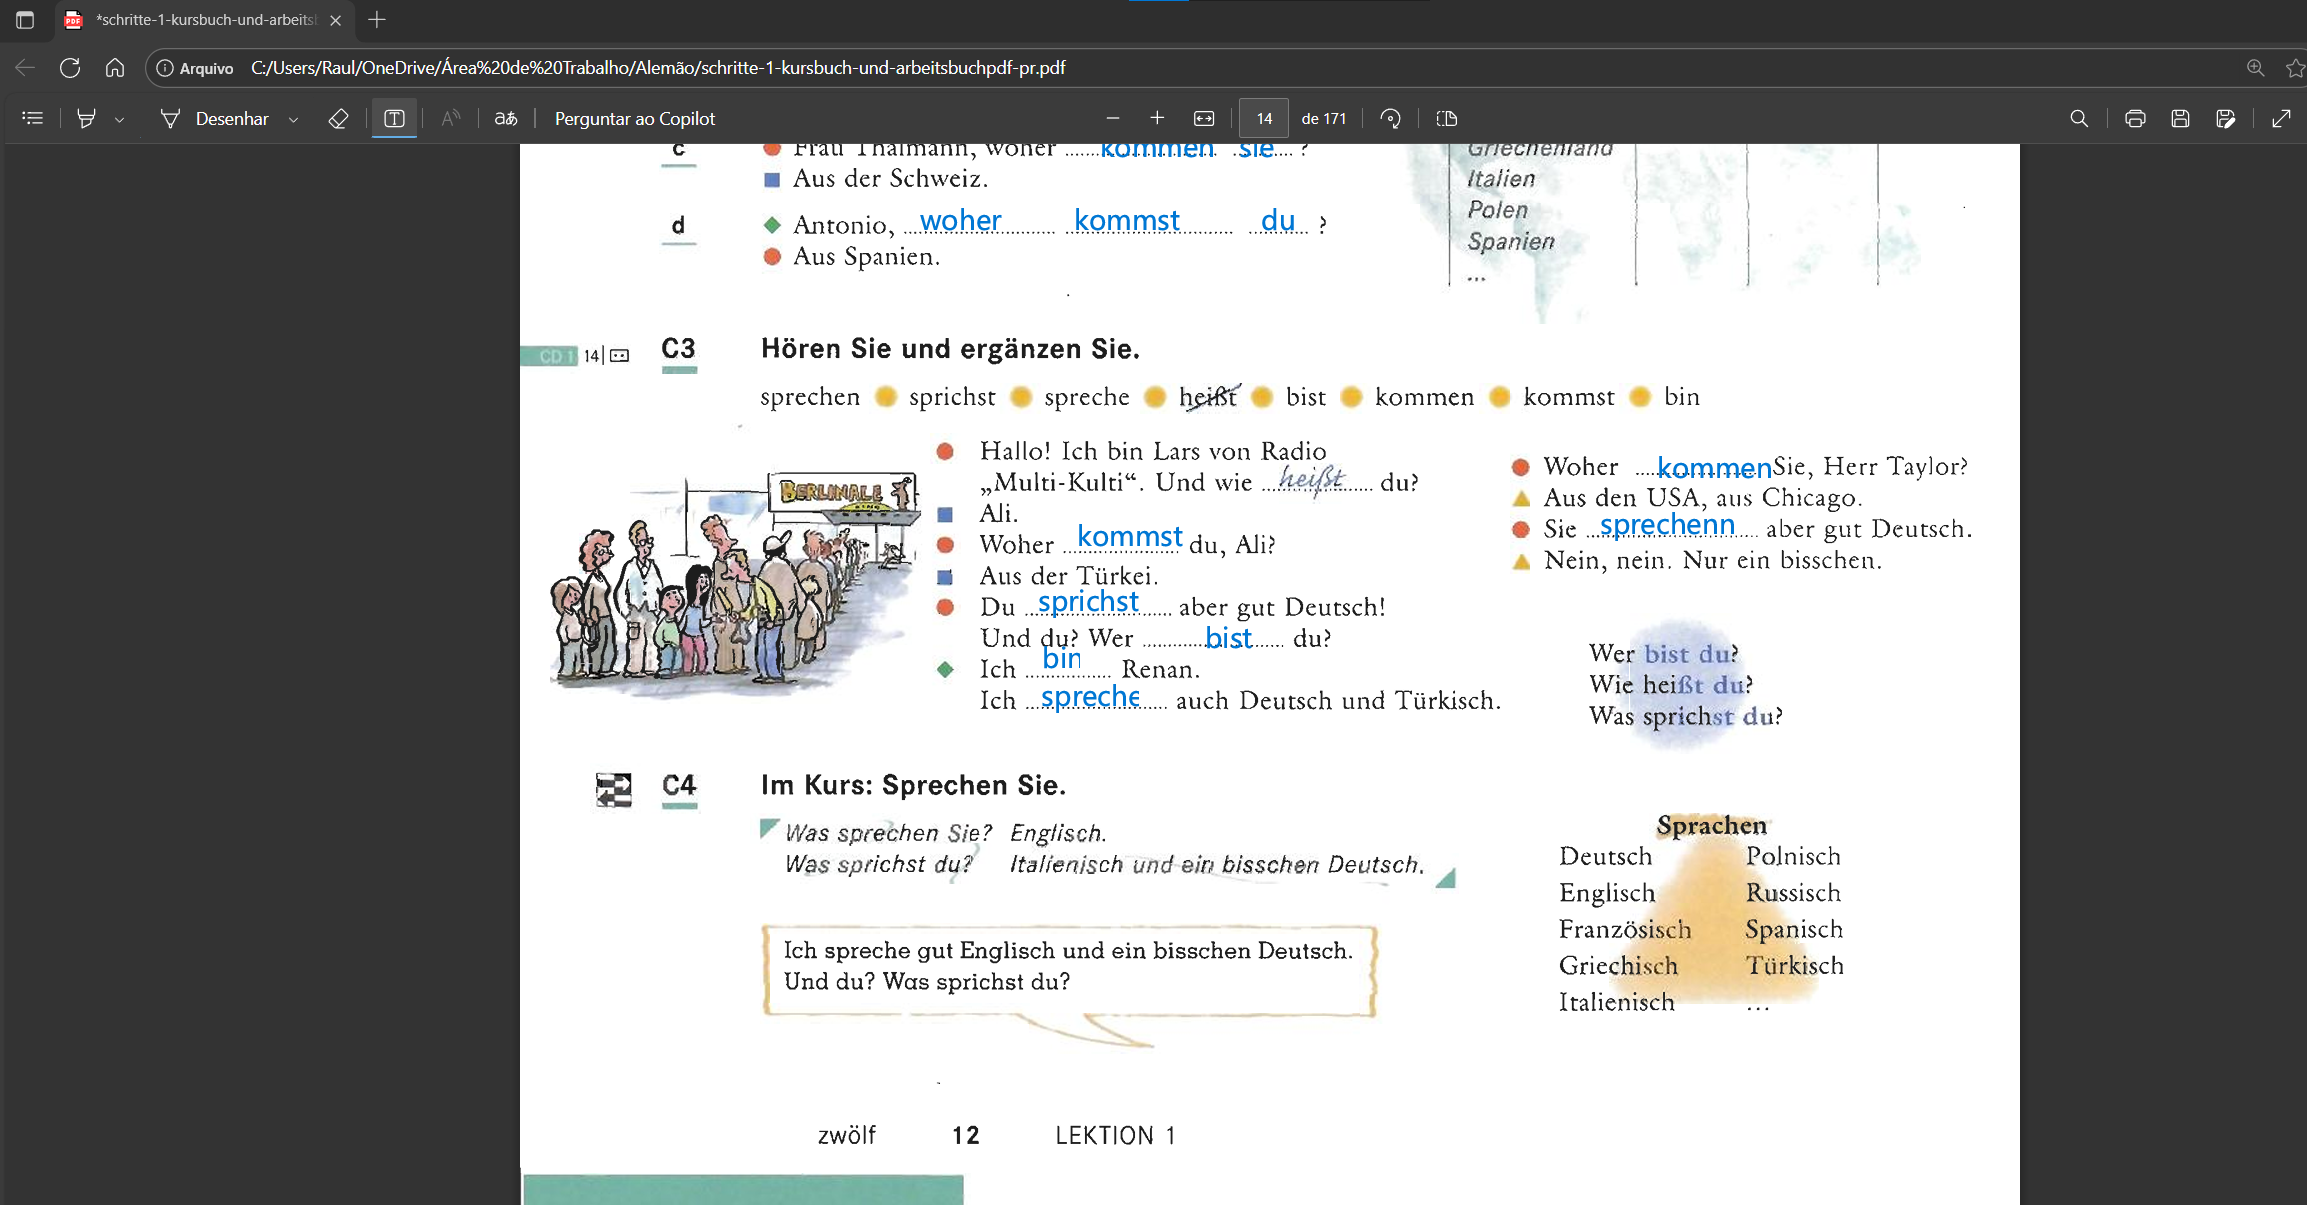This screenshot has height=1205, width=2307.
Task: Click Perguntar ao Copilot
Action: pyautogui.click(x=634, y=118)
